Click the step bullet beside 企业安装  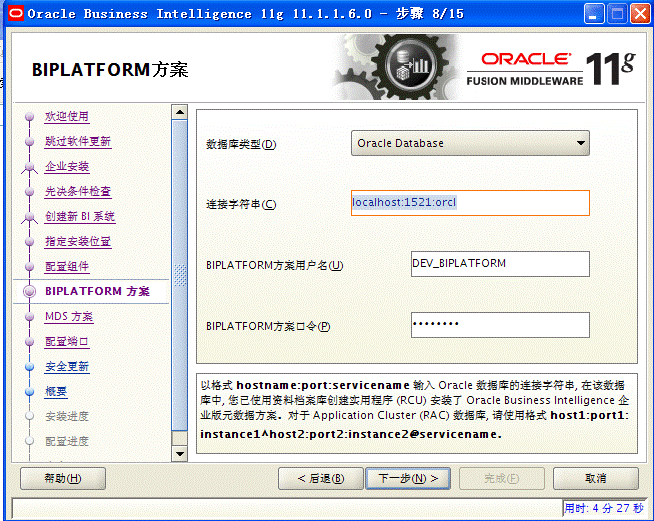29,167
